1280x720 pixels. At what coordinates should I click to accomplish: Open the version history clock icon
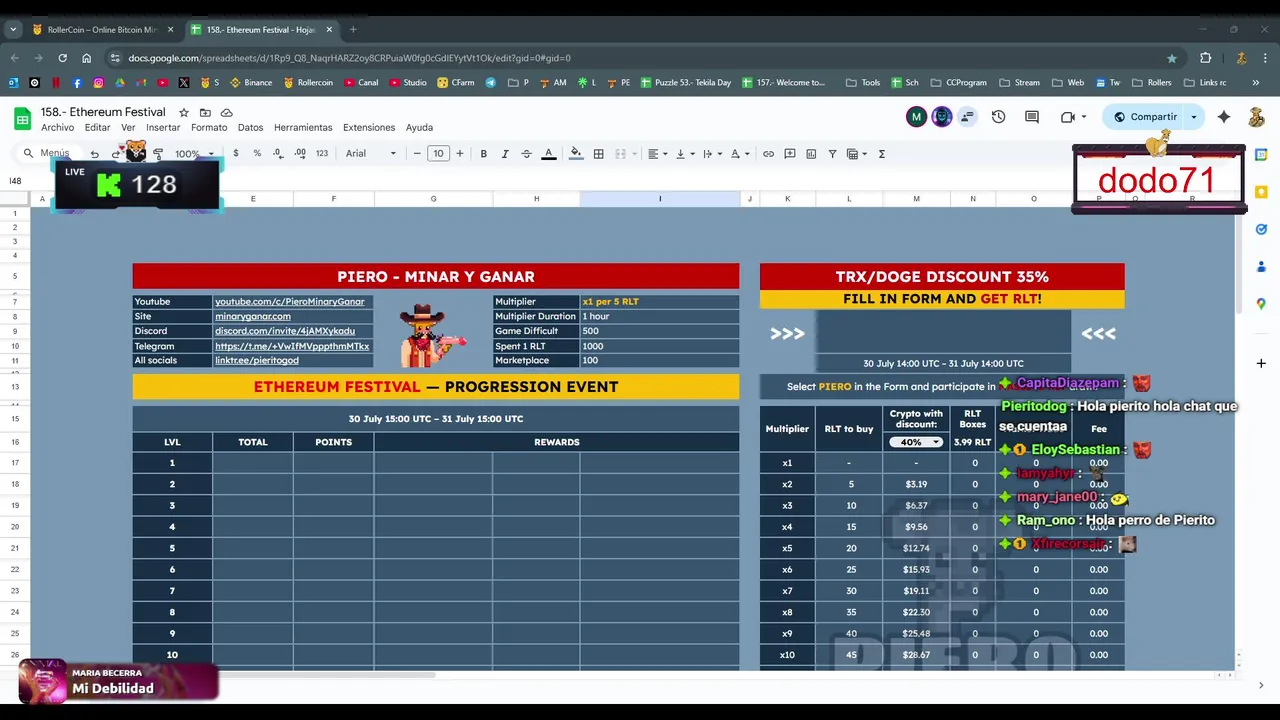(998, 117)
